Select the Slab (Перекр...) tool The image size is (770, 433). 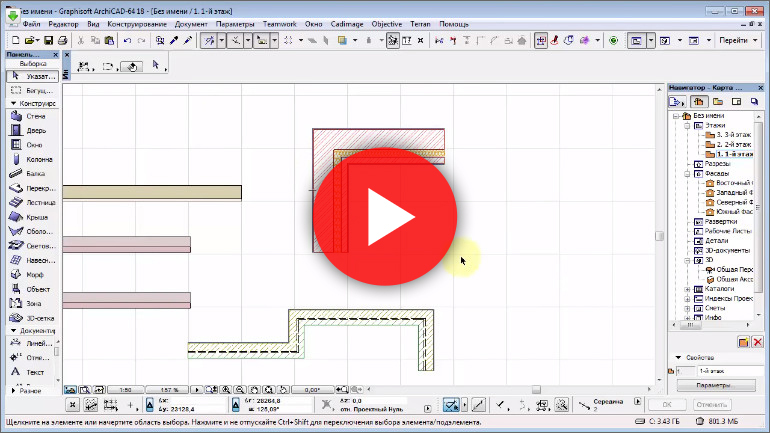(32, 188)
